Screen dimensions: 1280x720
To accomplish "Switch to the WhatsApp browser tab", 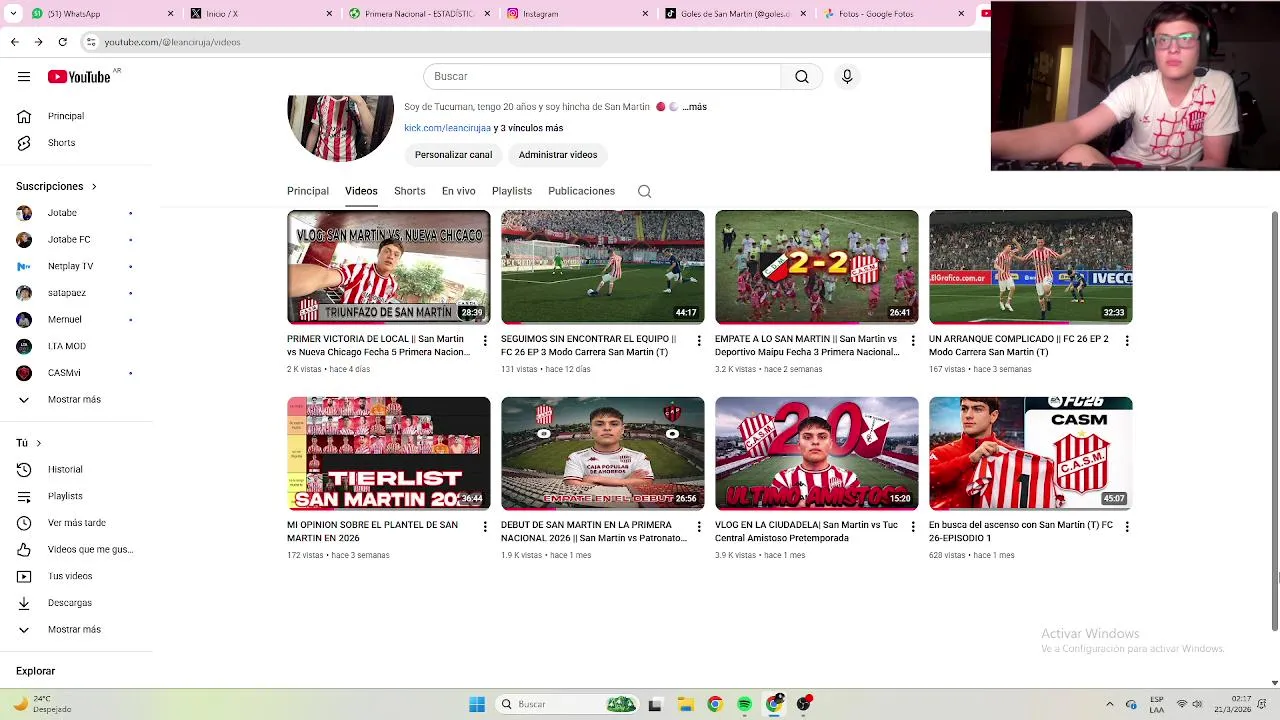I will coord(102,14).
